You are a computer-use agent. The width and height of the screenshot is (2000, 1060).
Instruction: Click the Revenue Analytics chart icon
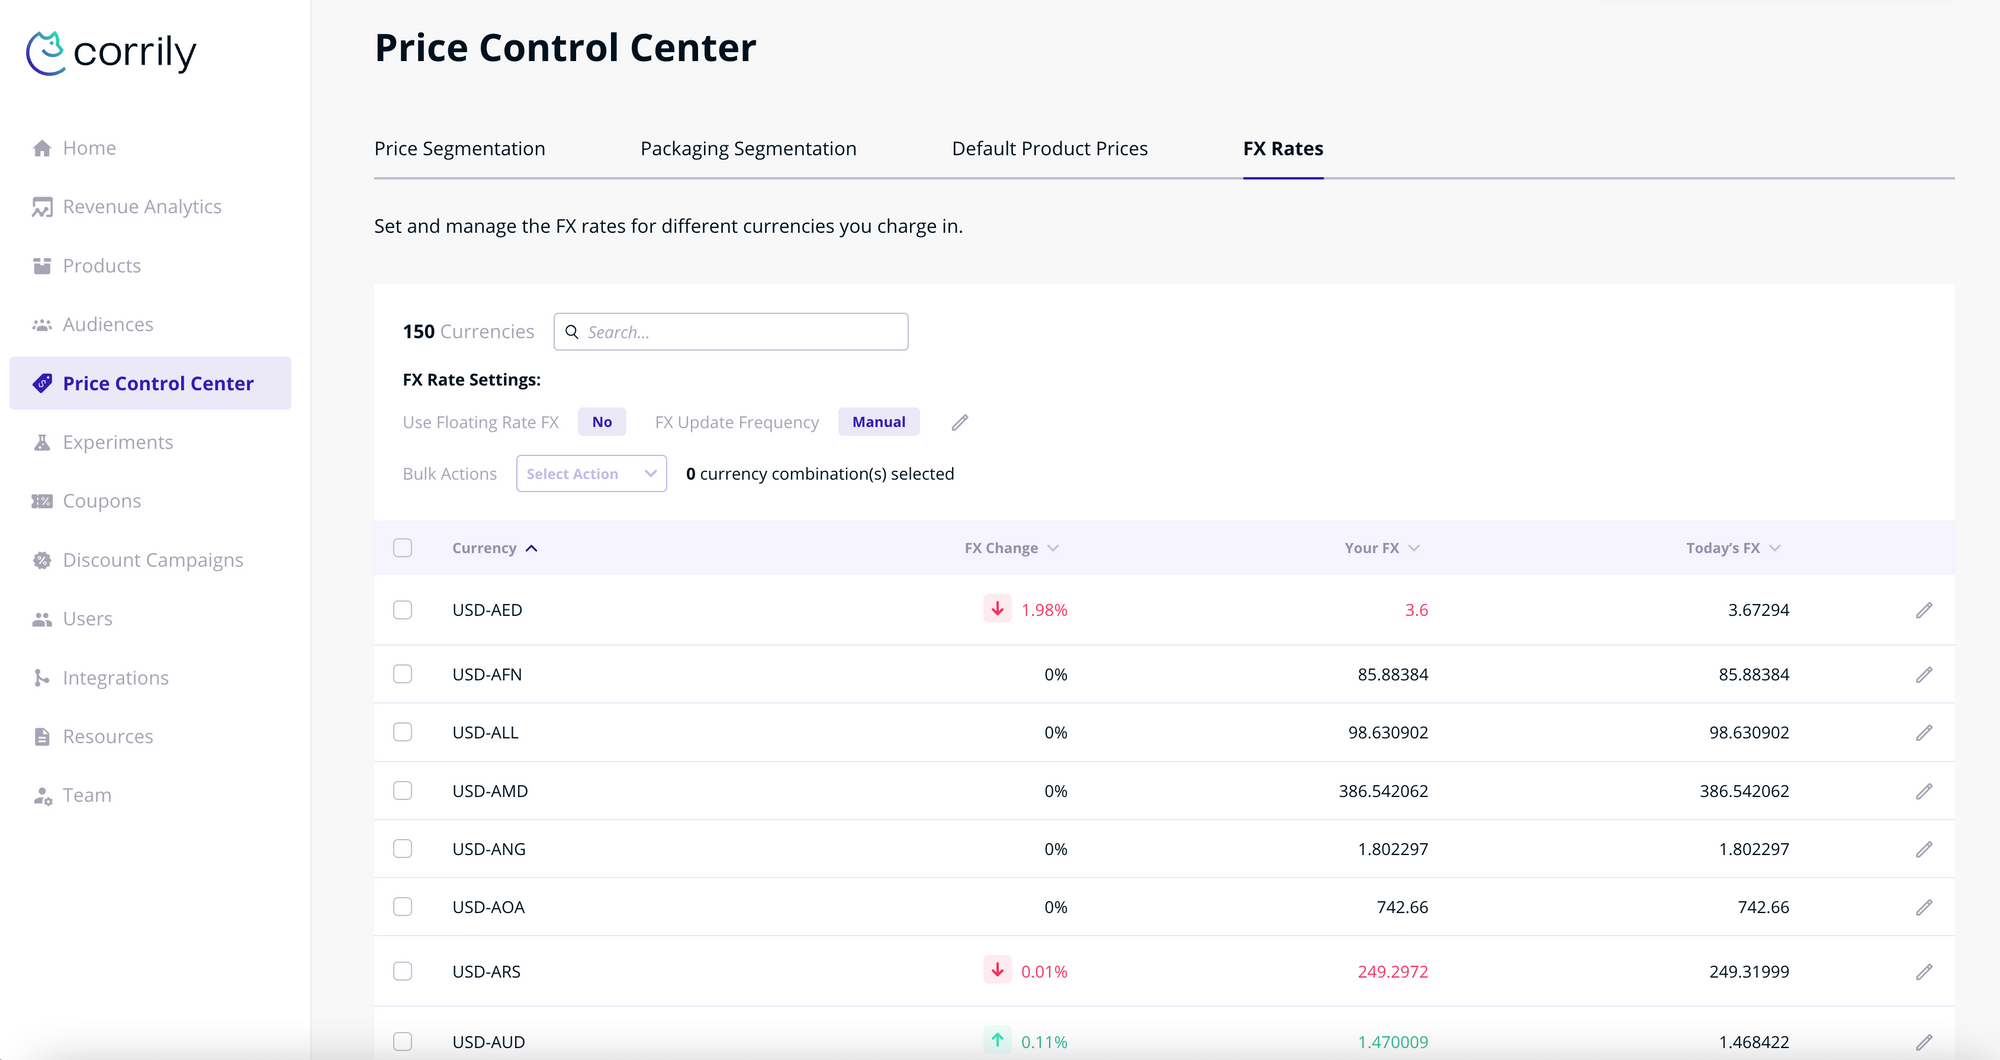(x=42, y=207)
